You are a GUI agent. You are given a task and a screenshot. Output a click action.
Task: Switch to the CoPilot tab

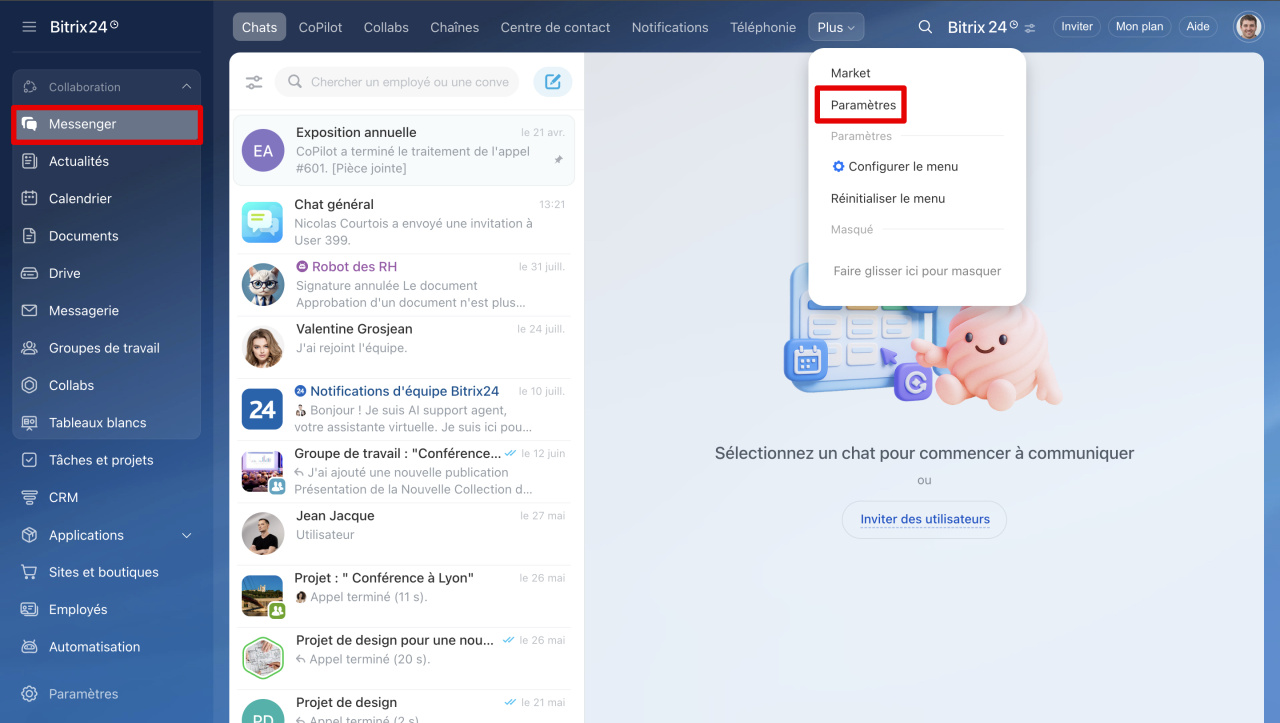coord(320,27)
